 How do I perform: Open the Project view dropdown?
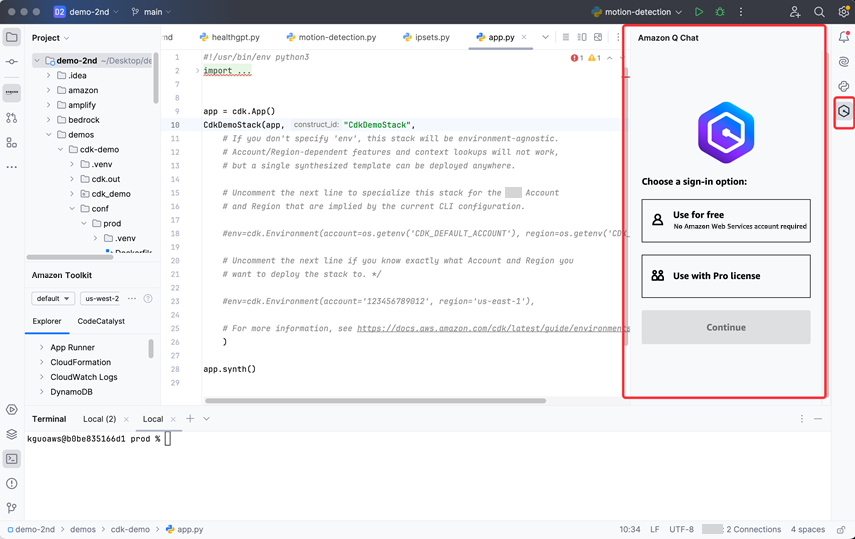(51, 38)
